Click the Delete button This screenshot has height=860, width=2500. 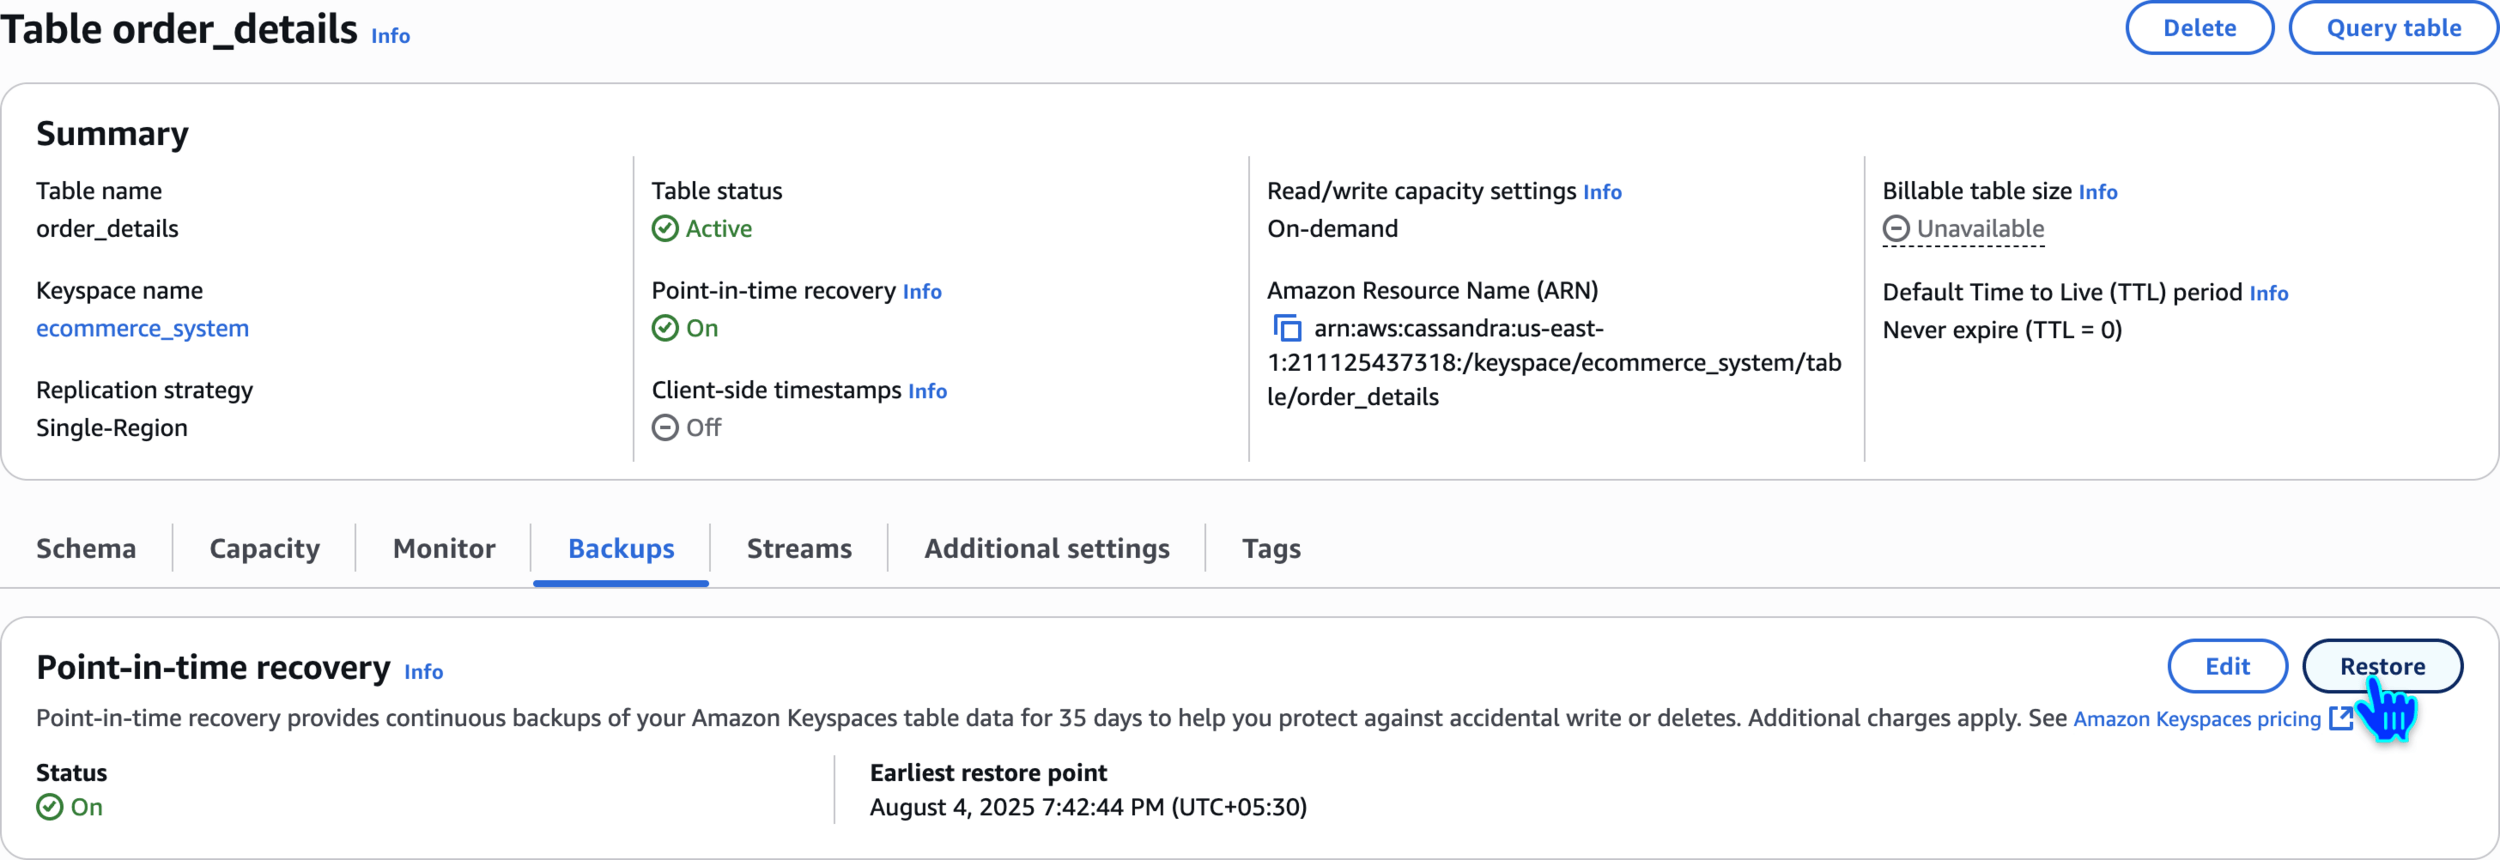click(2200, 28)
